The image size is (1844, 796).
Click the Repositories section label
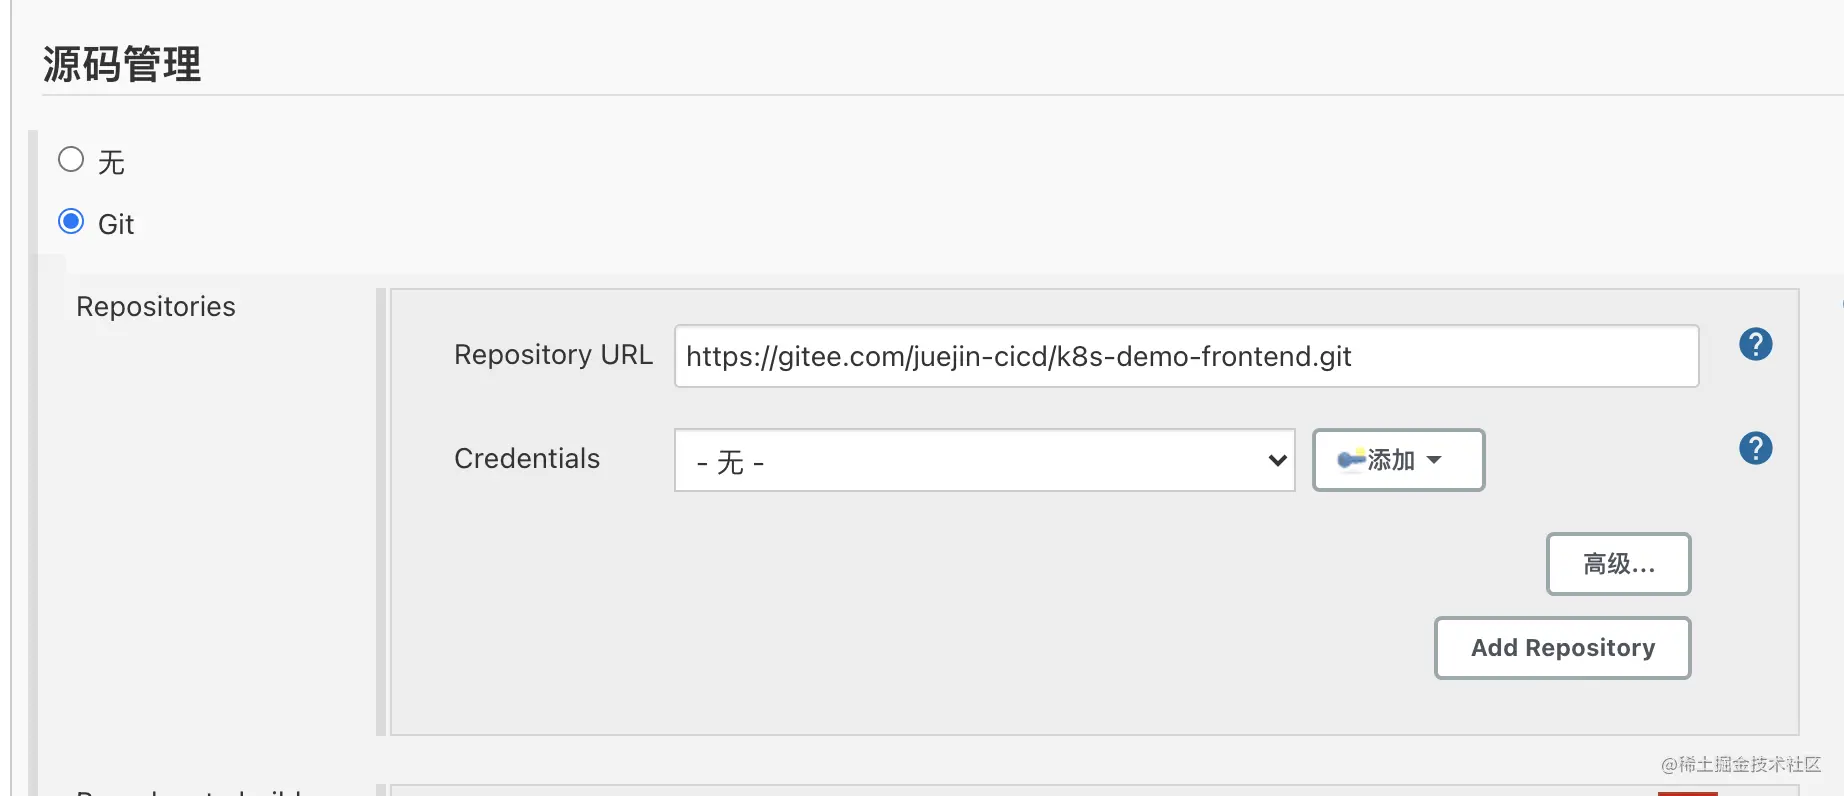156,307
